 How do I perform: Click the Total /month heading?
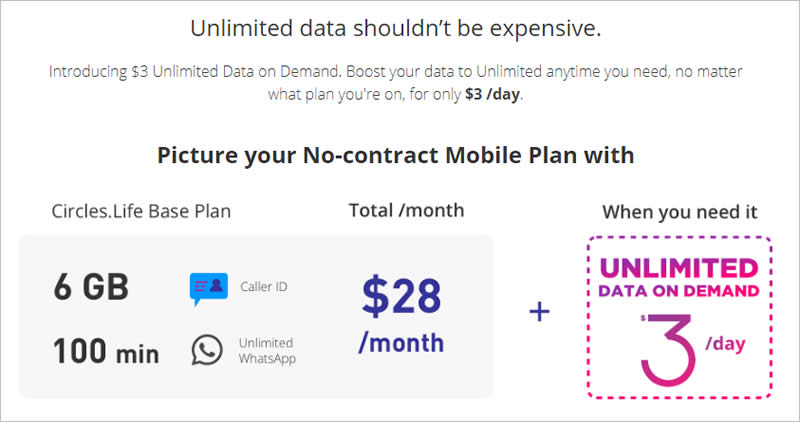(406, 210)
